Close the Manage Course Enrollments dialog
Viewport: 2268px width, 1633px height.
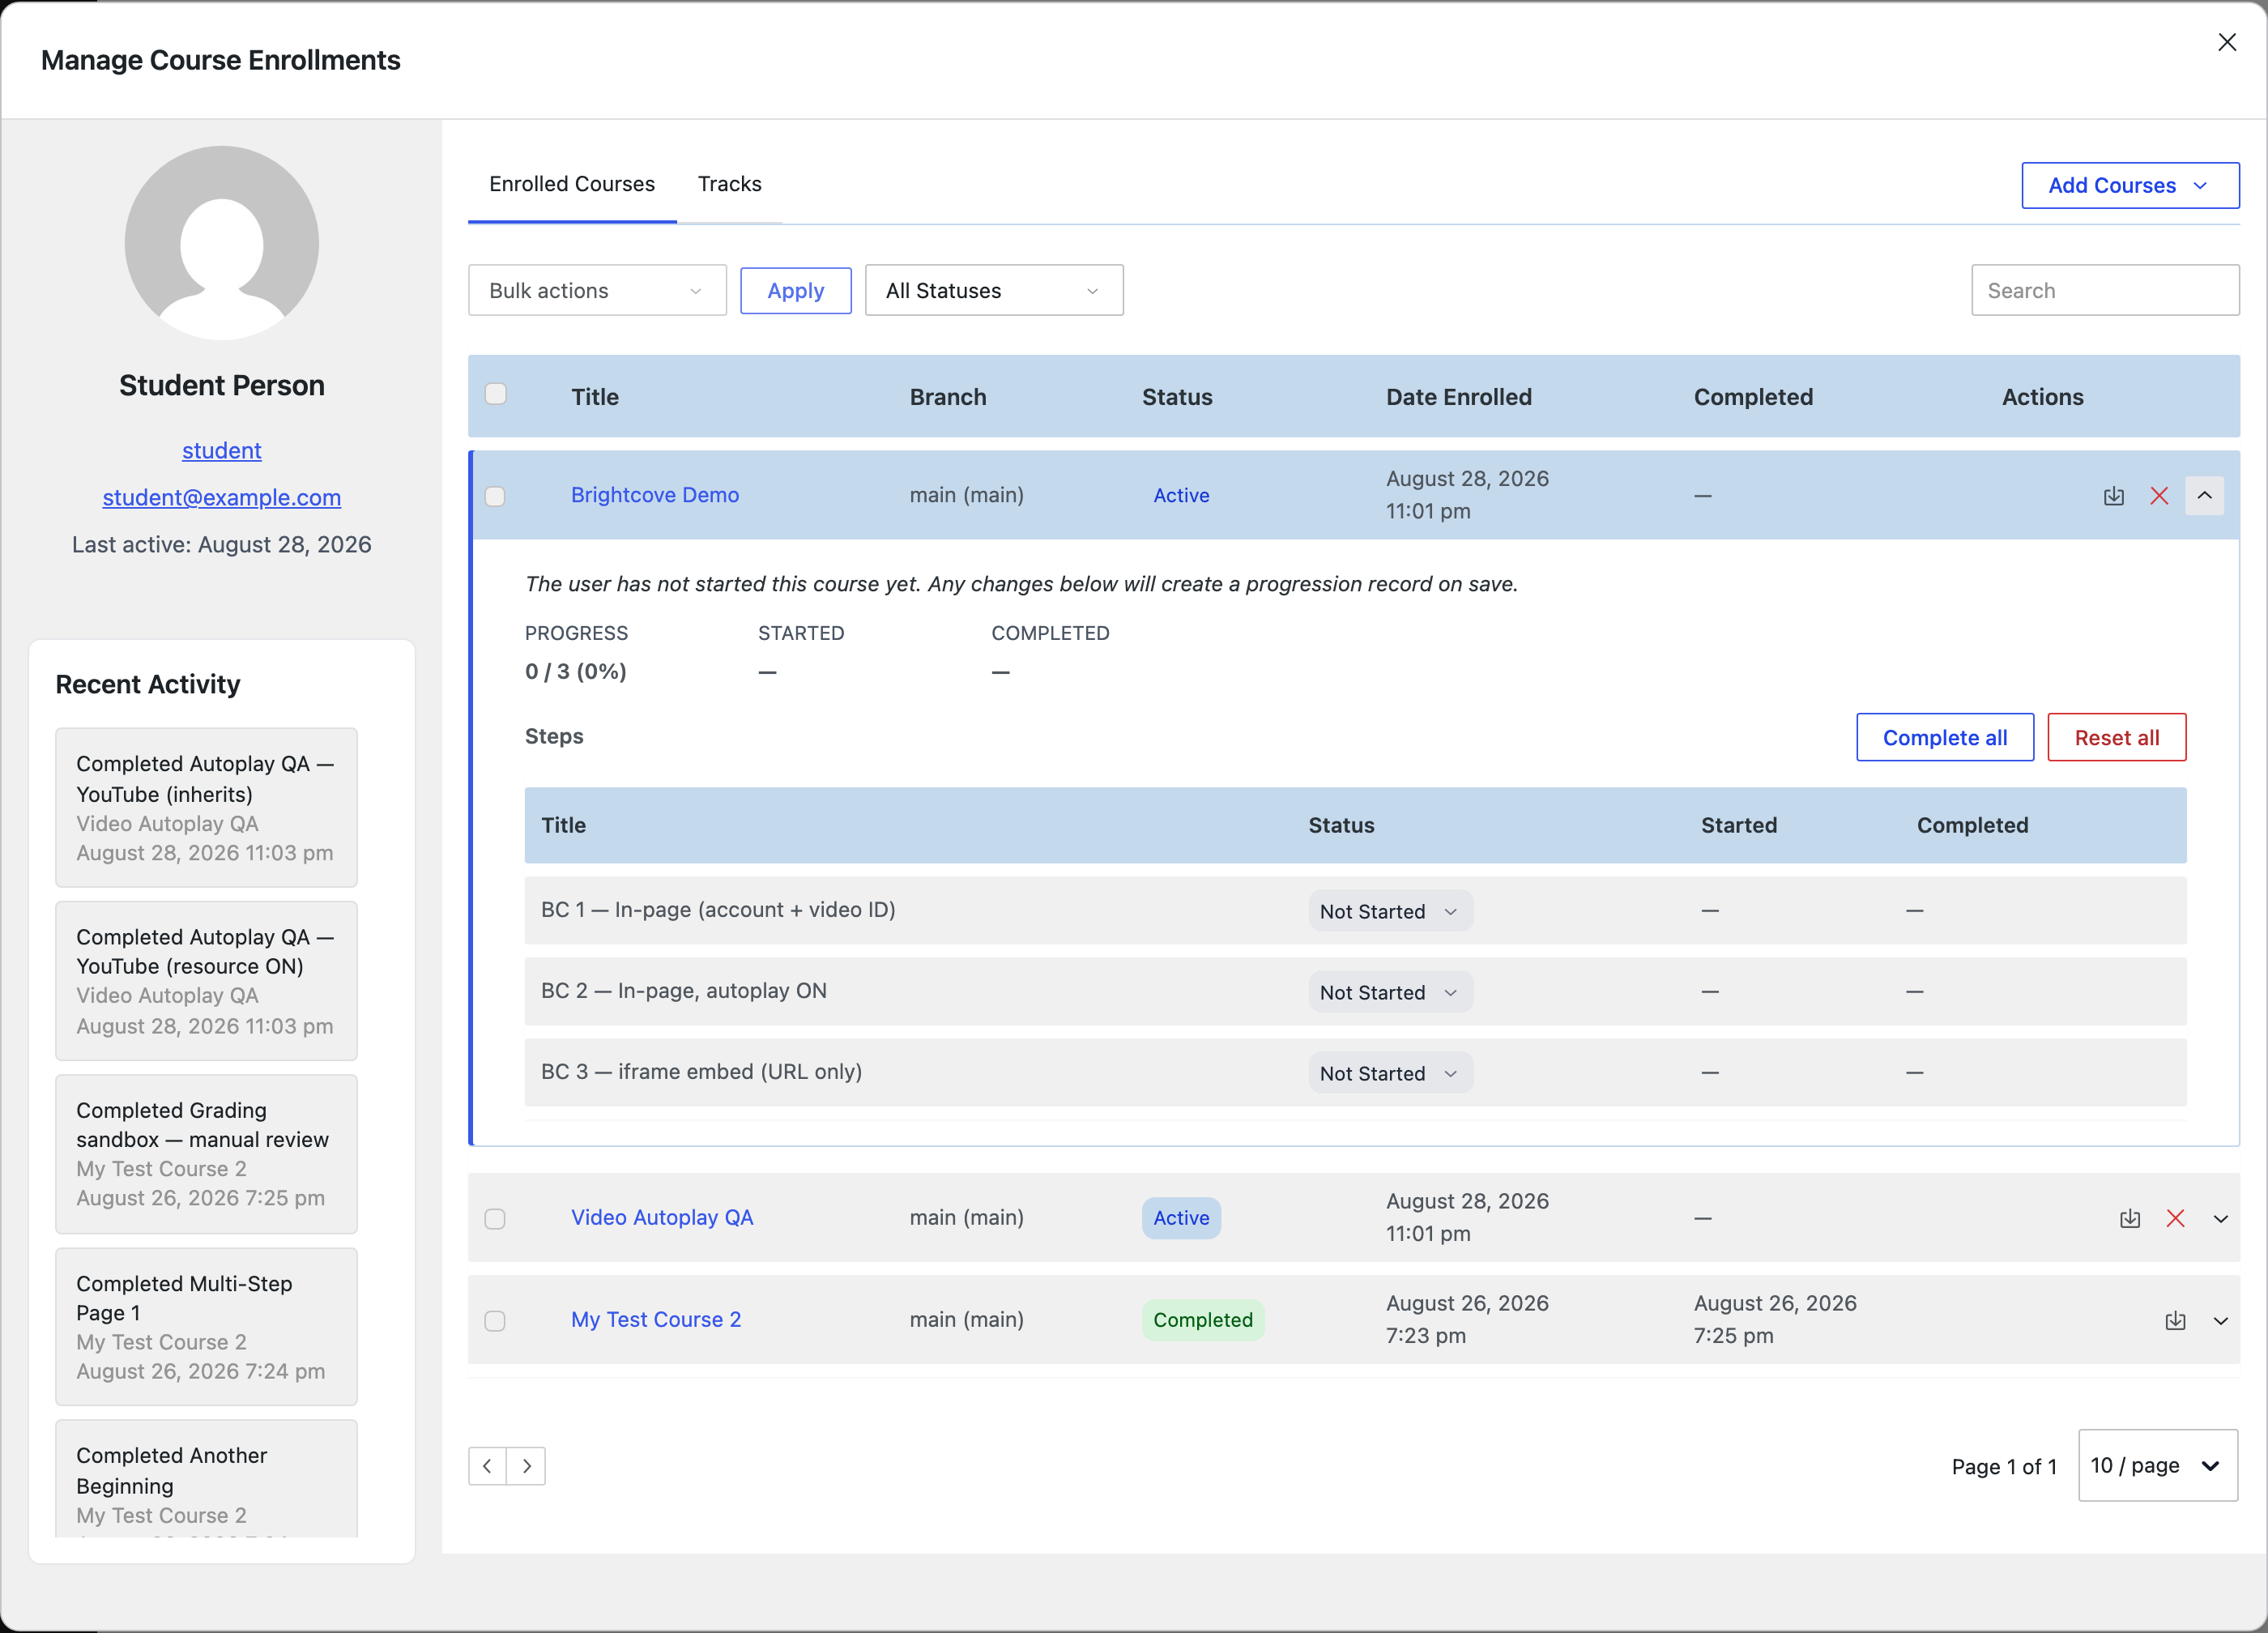click(x=2226, y=42)
